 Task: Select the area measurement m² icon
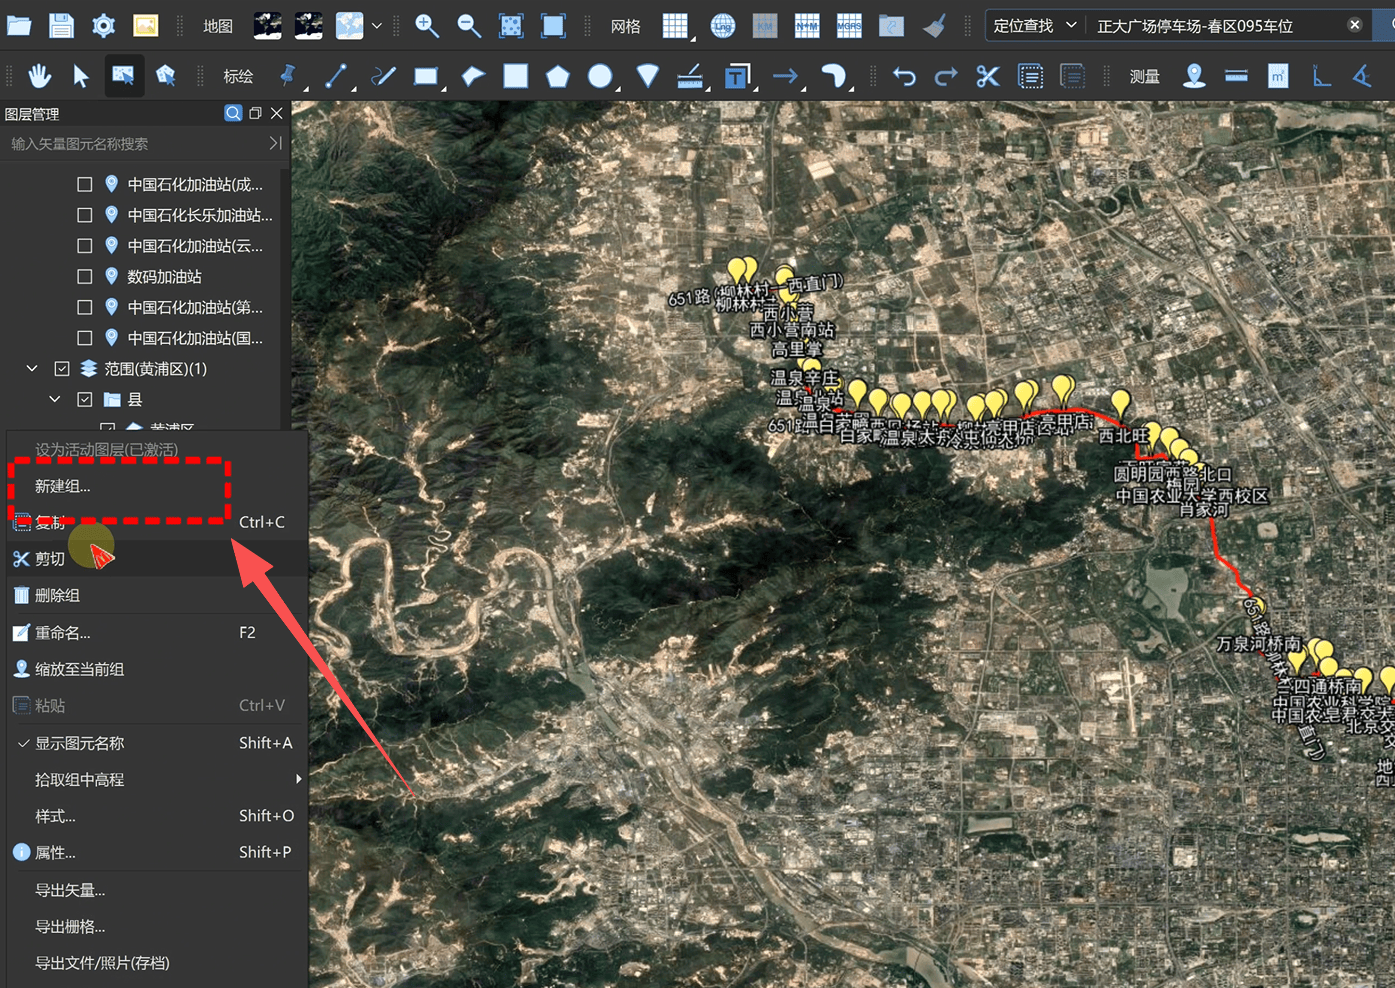pyautogui.click(x=1278, y=76)
